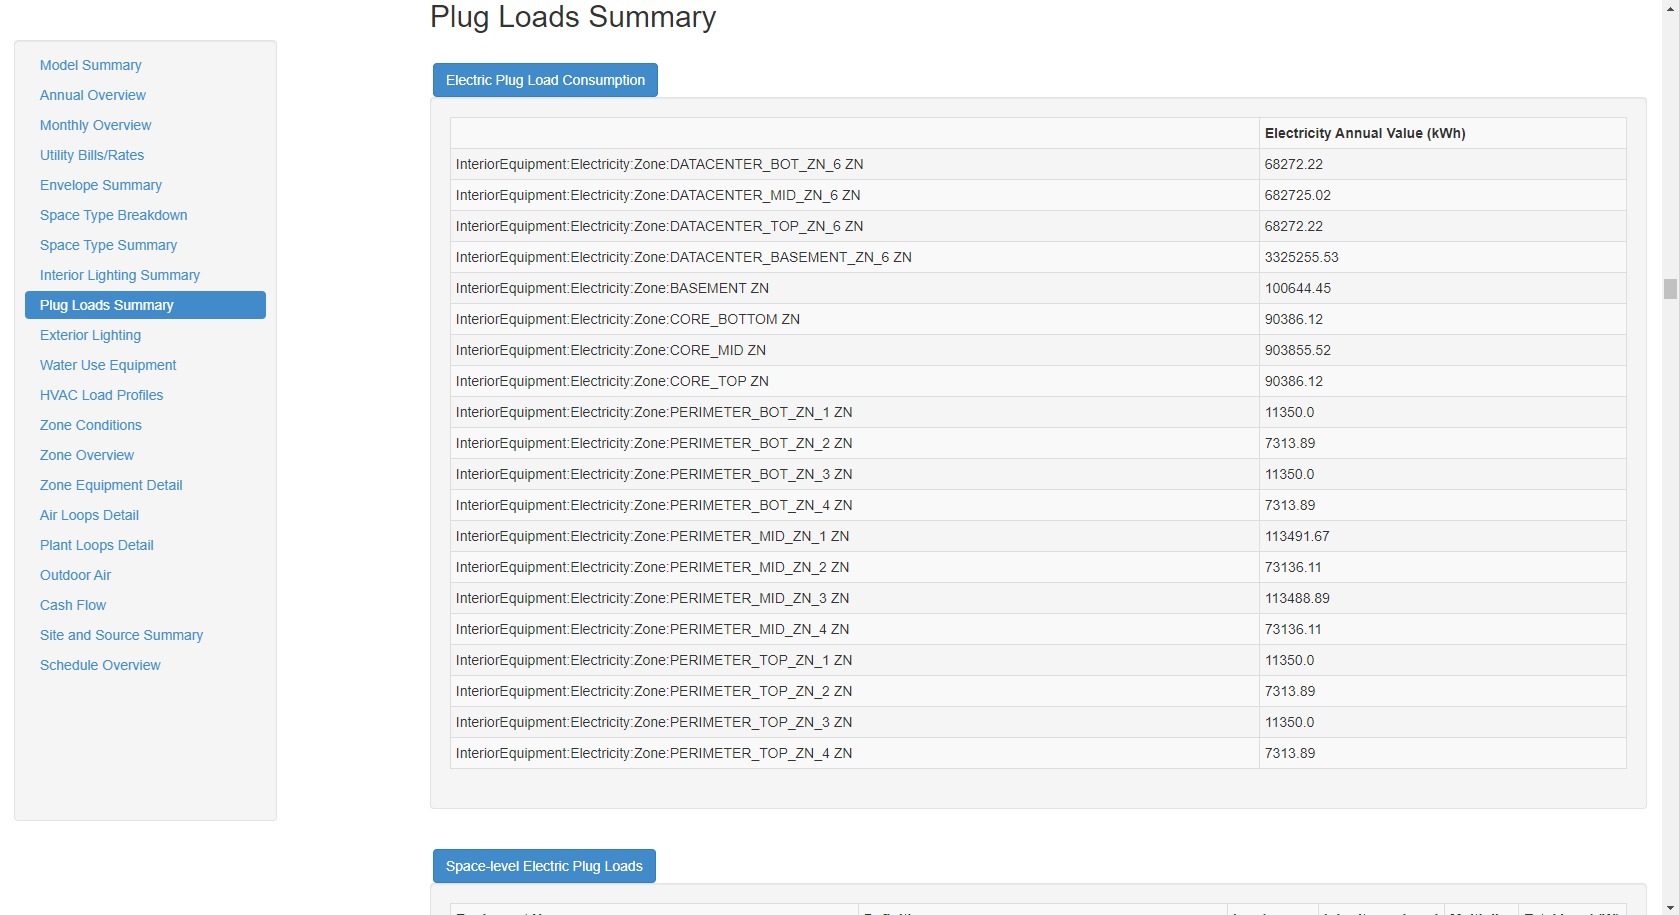Open Interior Lighting Summary
This screenshot has height=915, width=1679.
[x=119, y=275]
